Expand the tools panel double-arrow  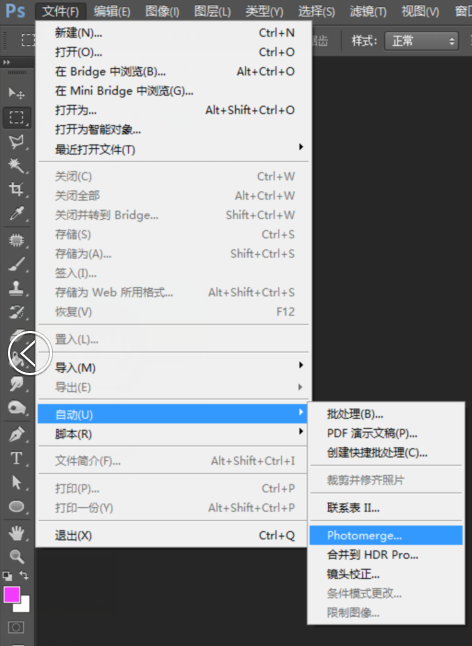point(7,62)
